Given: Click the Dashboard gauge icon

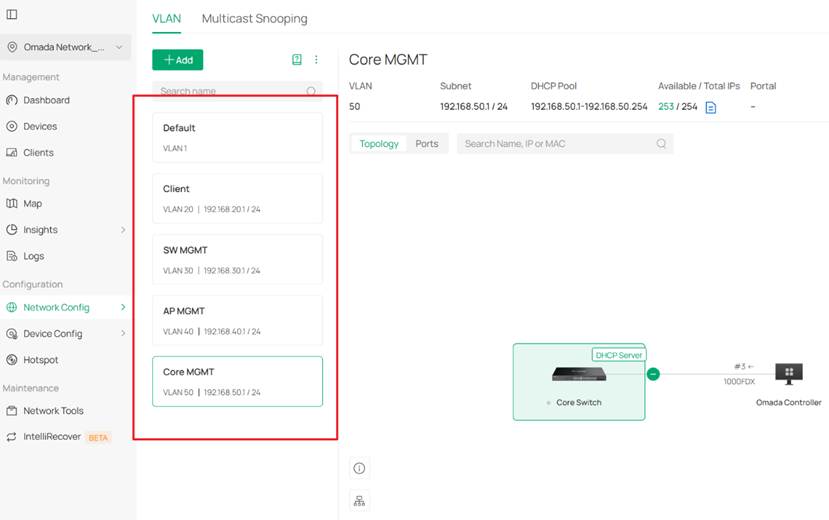Looking at the screenshot, I should pyautogui.click(x=12, y=100).
